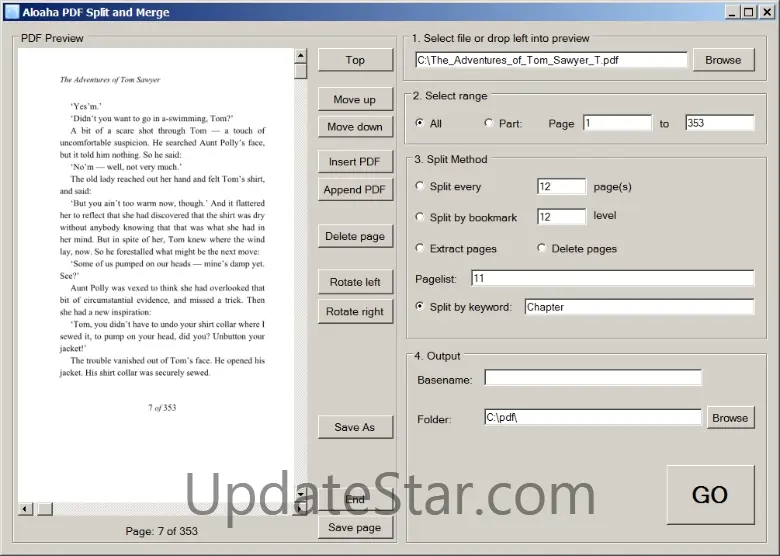Start processing with GO button

(x=710, y=495)
